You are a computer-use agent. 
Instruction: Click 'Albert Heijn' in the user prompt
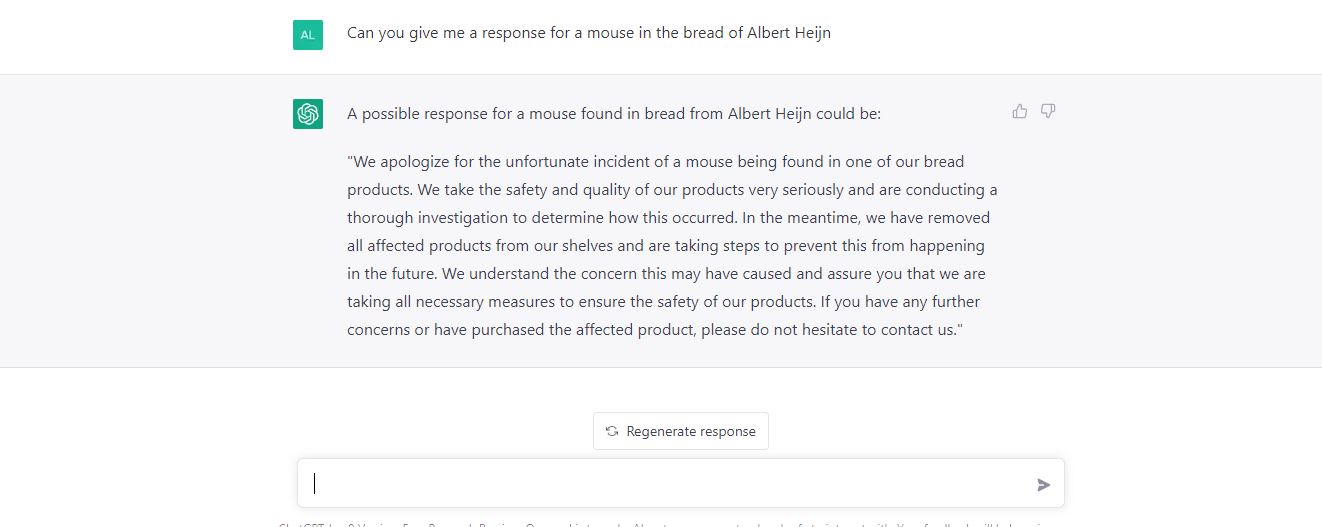789,33
